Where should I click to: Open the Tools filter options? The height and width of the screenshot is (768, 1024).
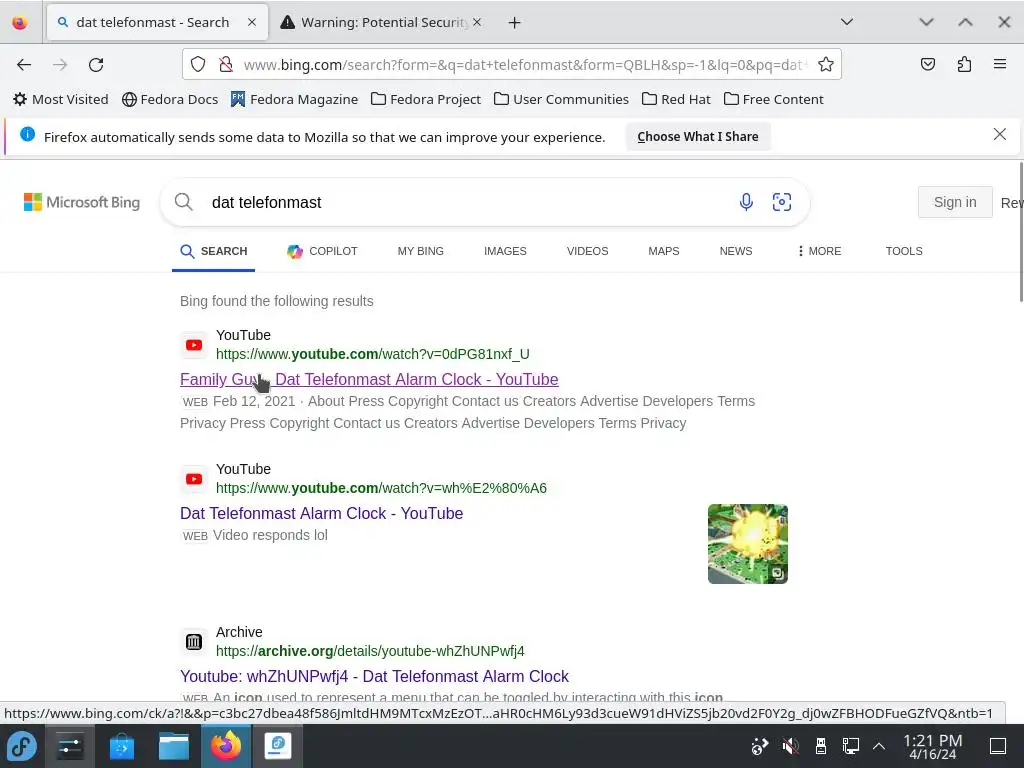pos(904,251)
